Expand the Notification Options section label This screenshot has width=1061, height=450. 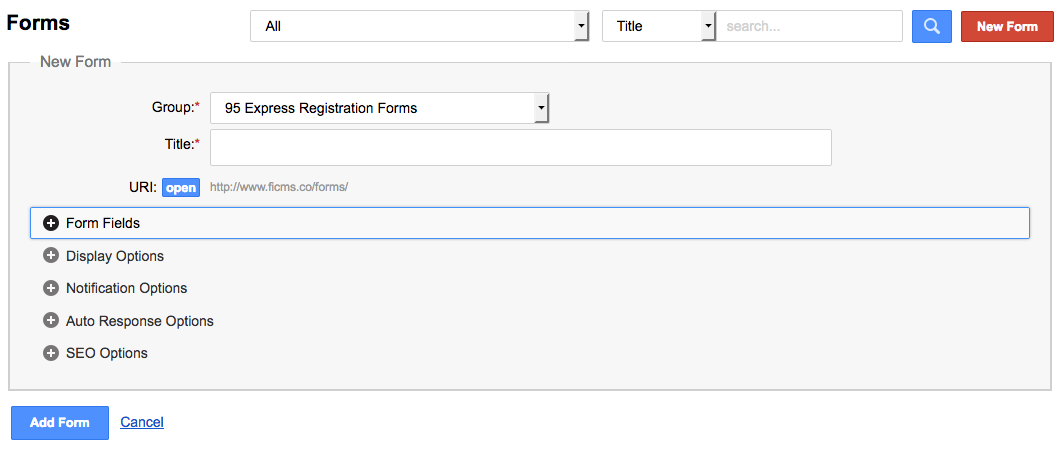(x=126, y=288)
